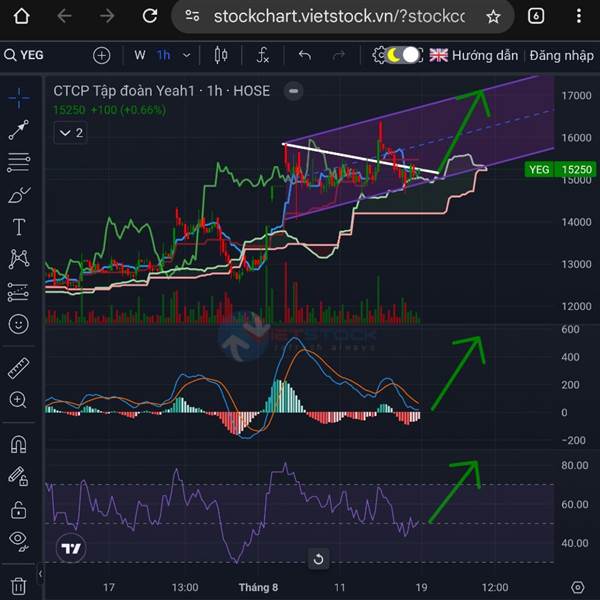Select the zoom in tool

(18, 400)
